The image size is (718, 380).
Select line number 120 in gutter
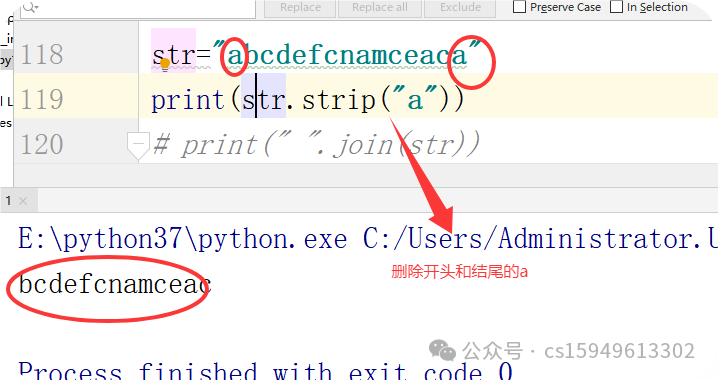[x=42, y=144]
